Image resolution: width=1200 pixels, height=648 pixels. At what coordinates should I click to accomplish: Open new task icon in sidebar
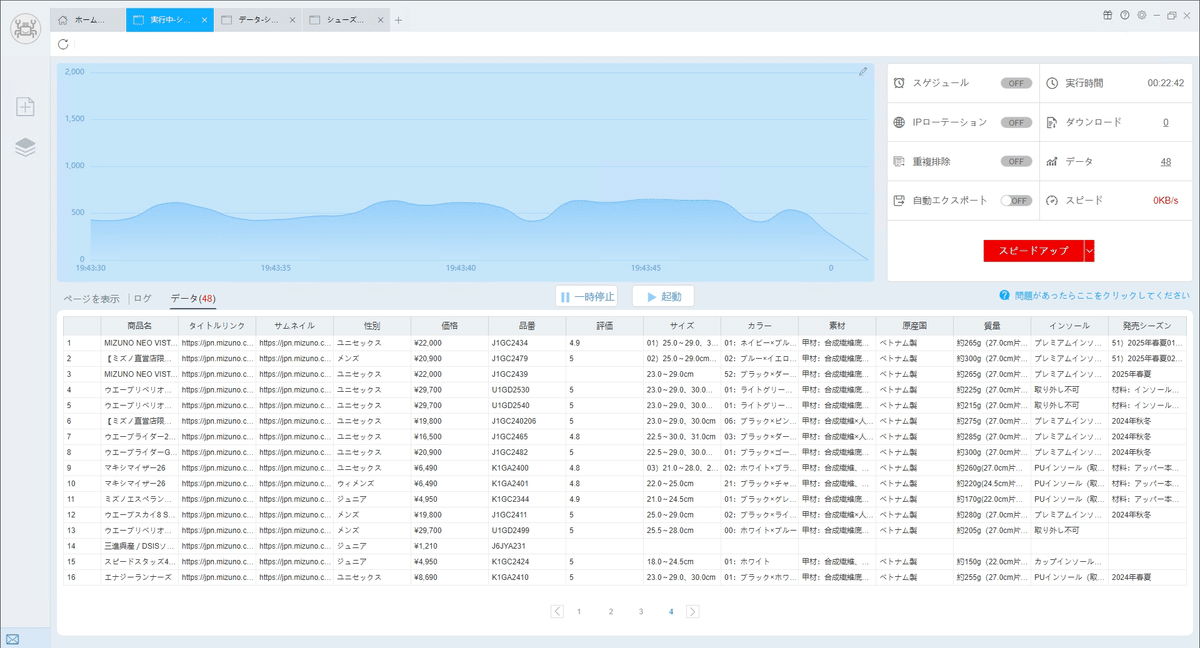[x=25, y=106]
